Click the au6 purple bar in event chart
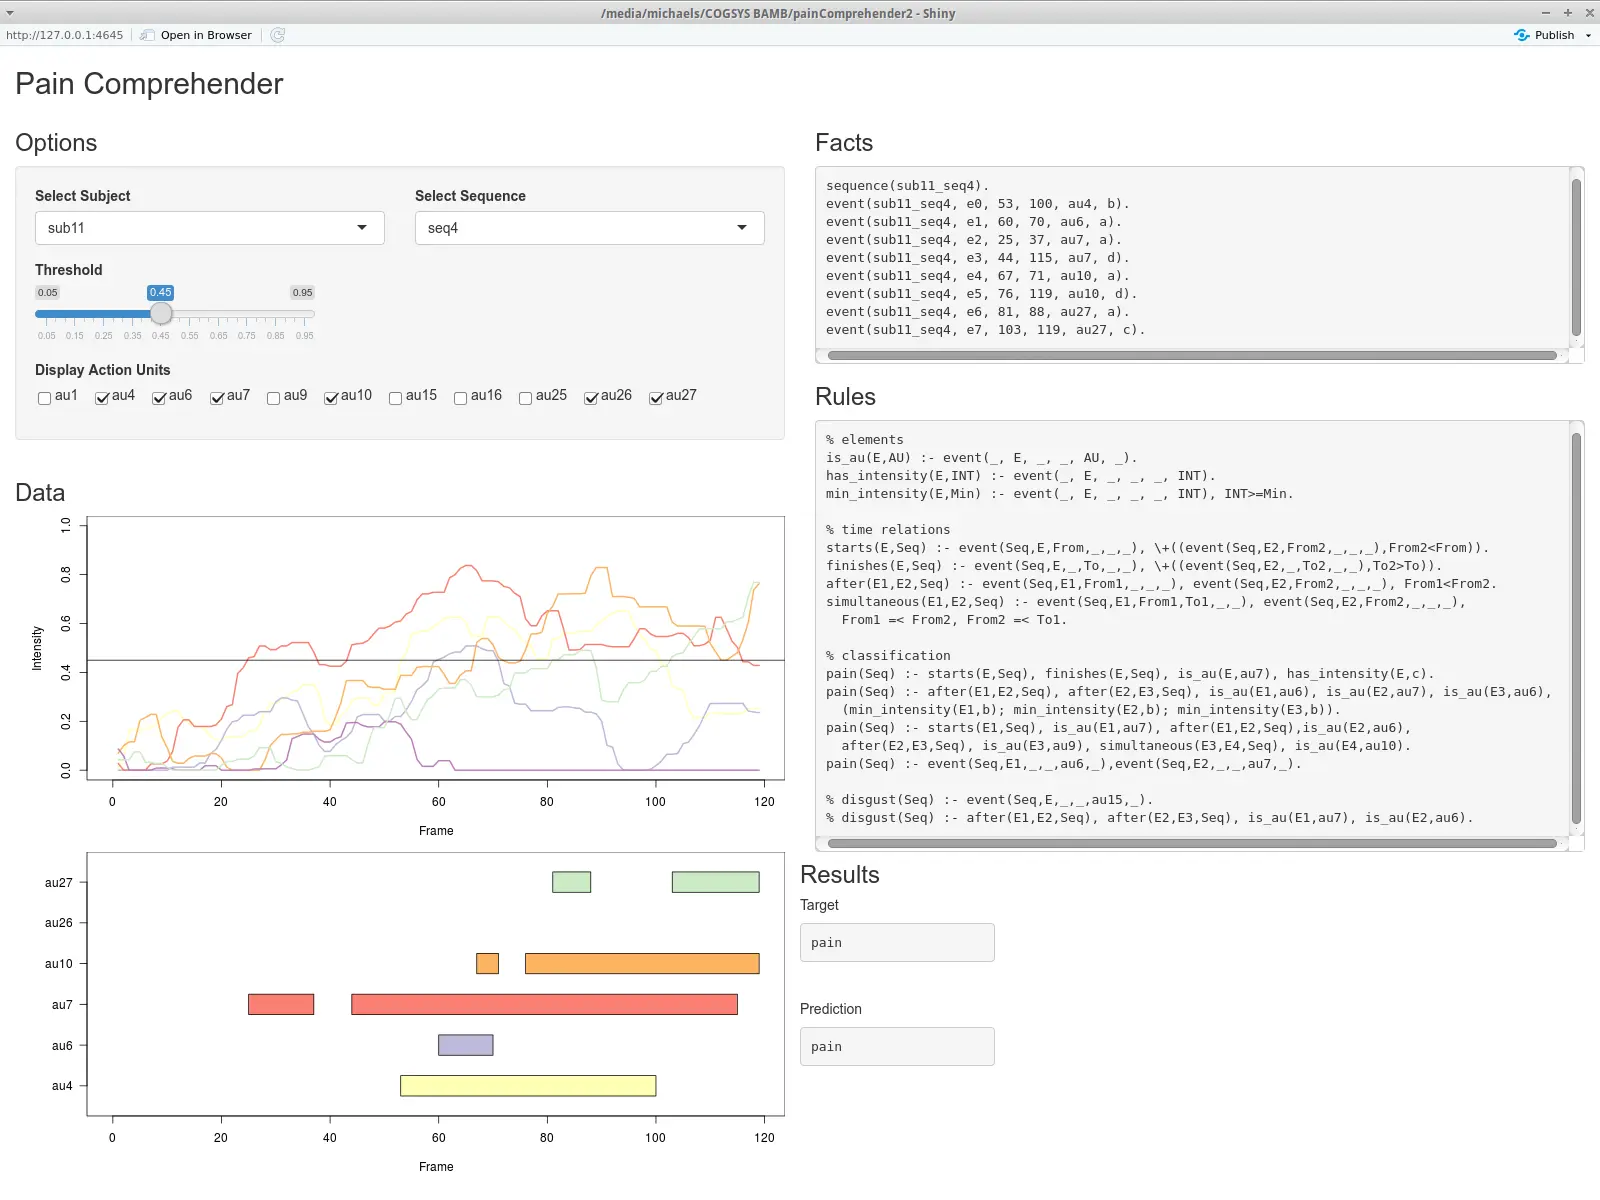This screenshot has height=1200, width=1600. 465,1045
